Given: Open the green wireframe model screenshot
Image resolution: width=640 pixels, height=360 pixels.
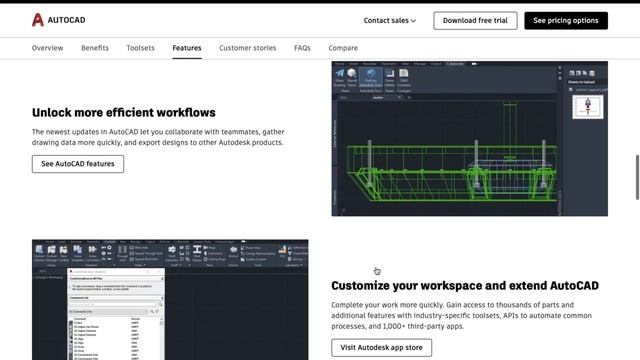Looking at the screenshot, I should pyautogui.click(x=469, y=138).
